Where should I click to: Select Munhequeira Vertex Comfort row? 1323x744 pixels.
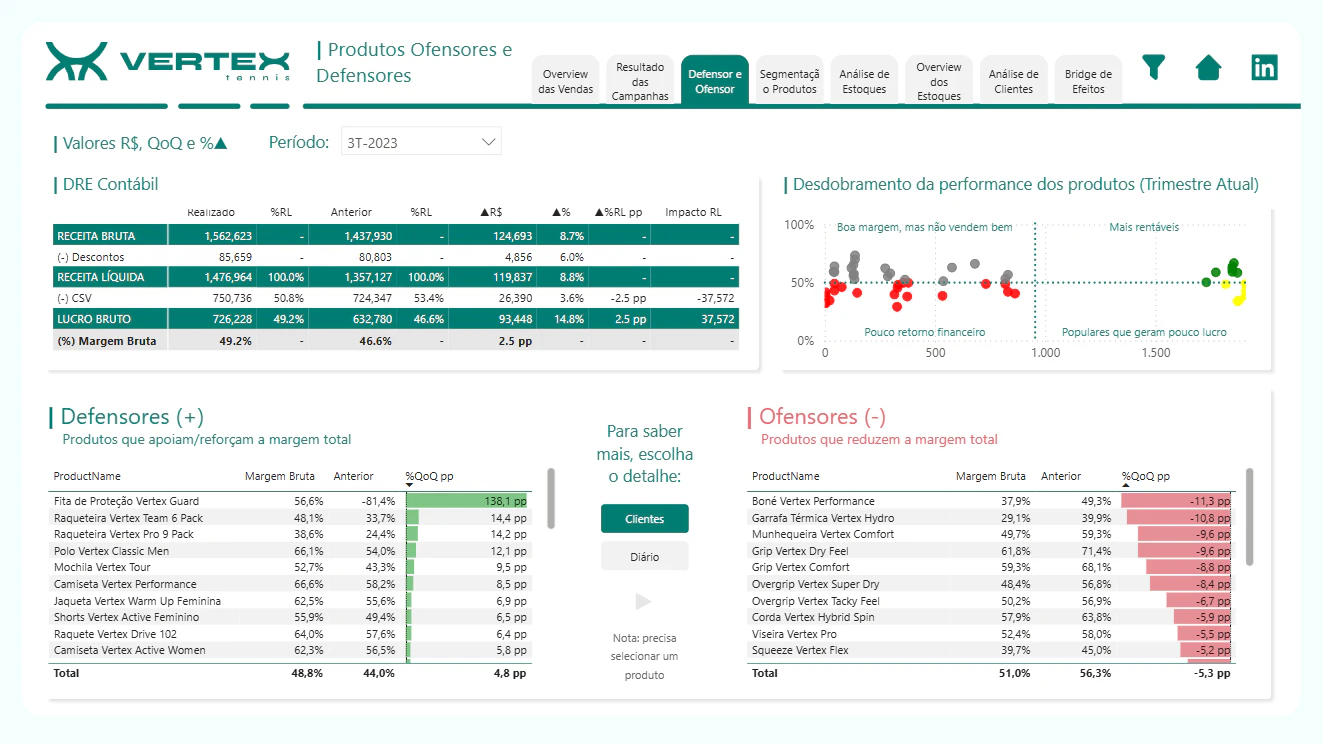point(991,534)
